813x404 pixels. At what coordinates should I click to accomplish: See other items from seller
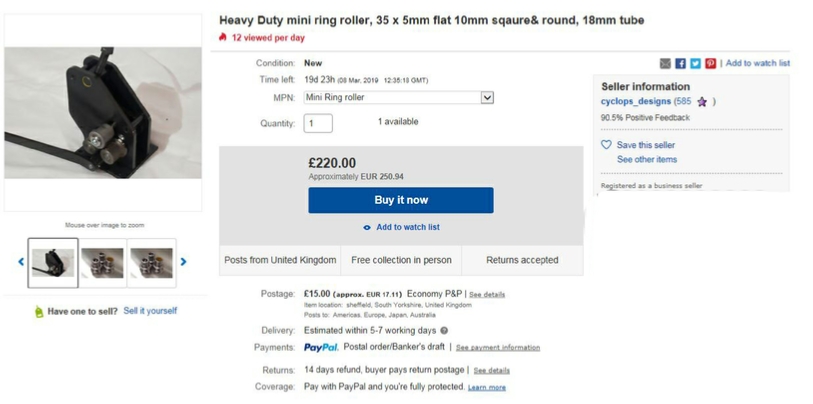point(646,159)
